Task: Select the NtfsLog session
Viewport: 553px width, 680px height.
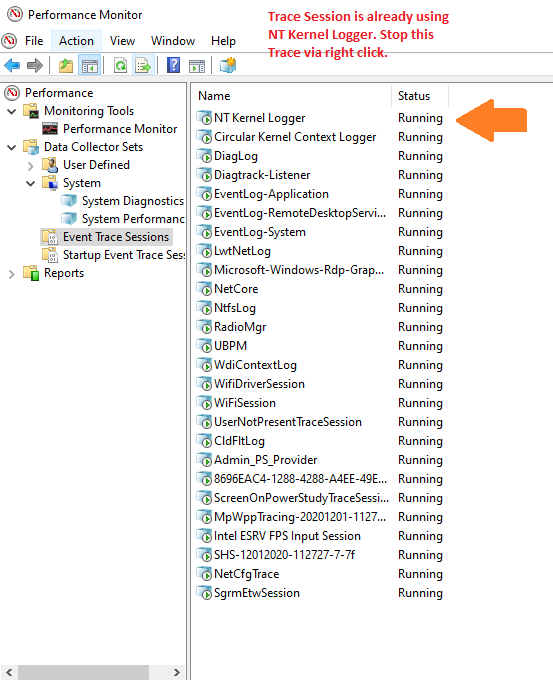Action: (x=235, y=308)
